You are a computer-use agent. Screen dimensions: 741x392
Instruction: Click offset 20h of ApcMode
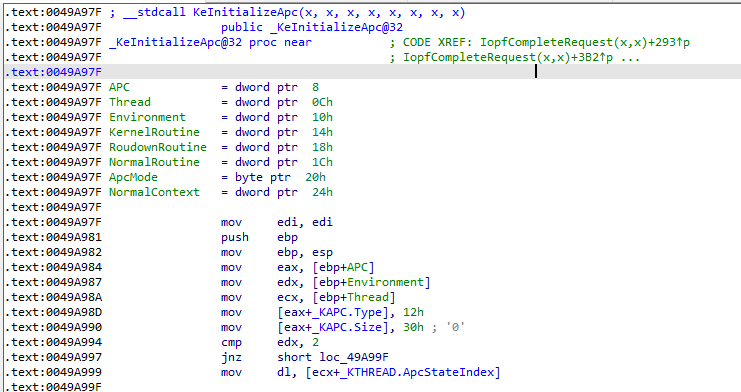(315, 178)
